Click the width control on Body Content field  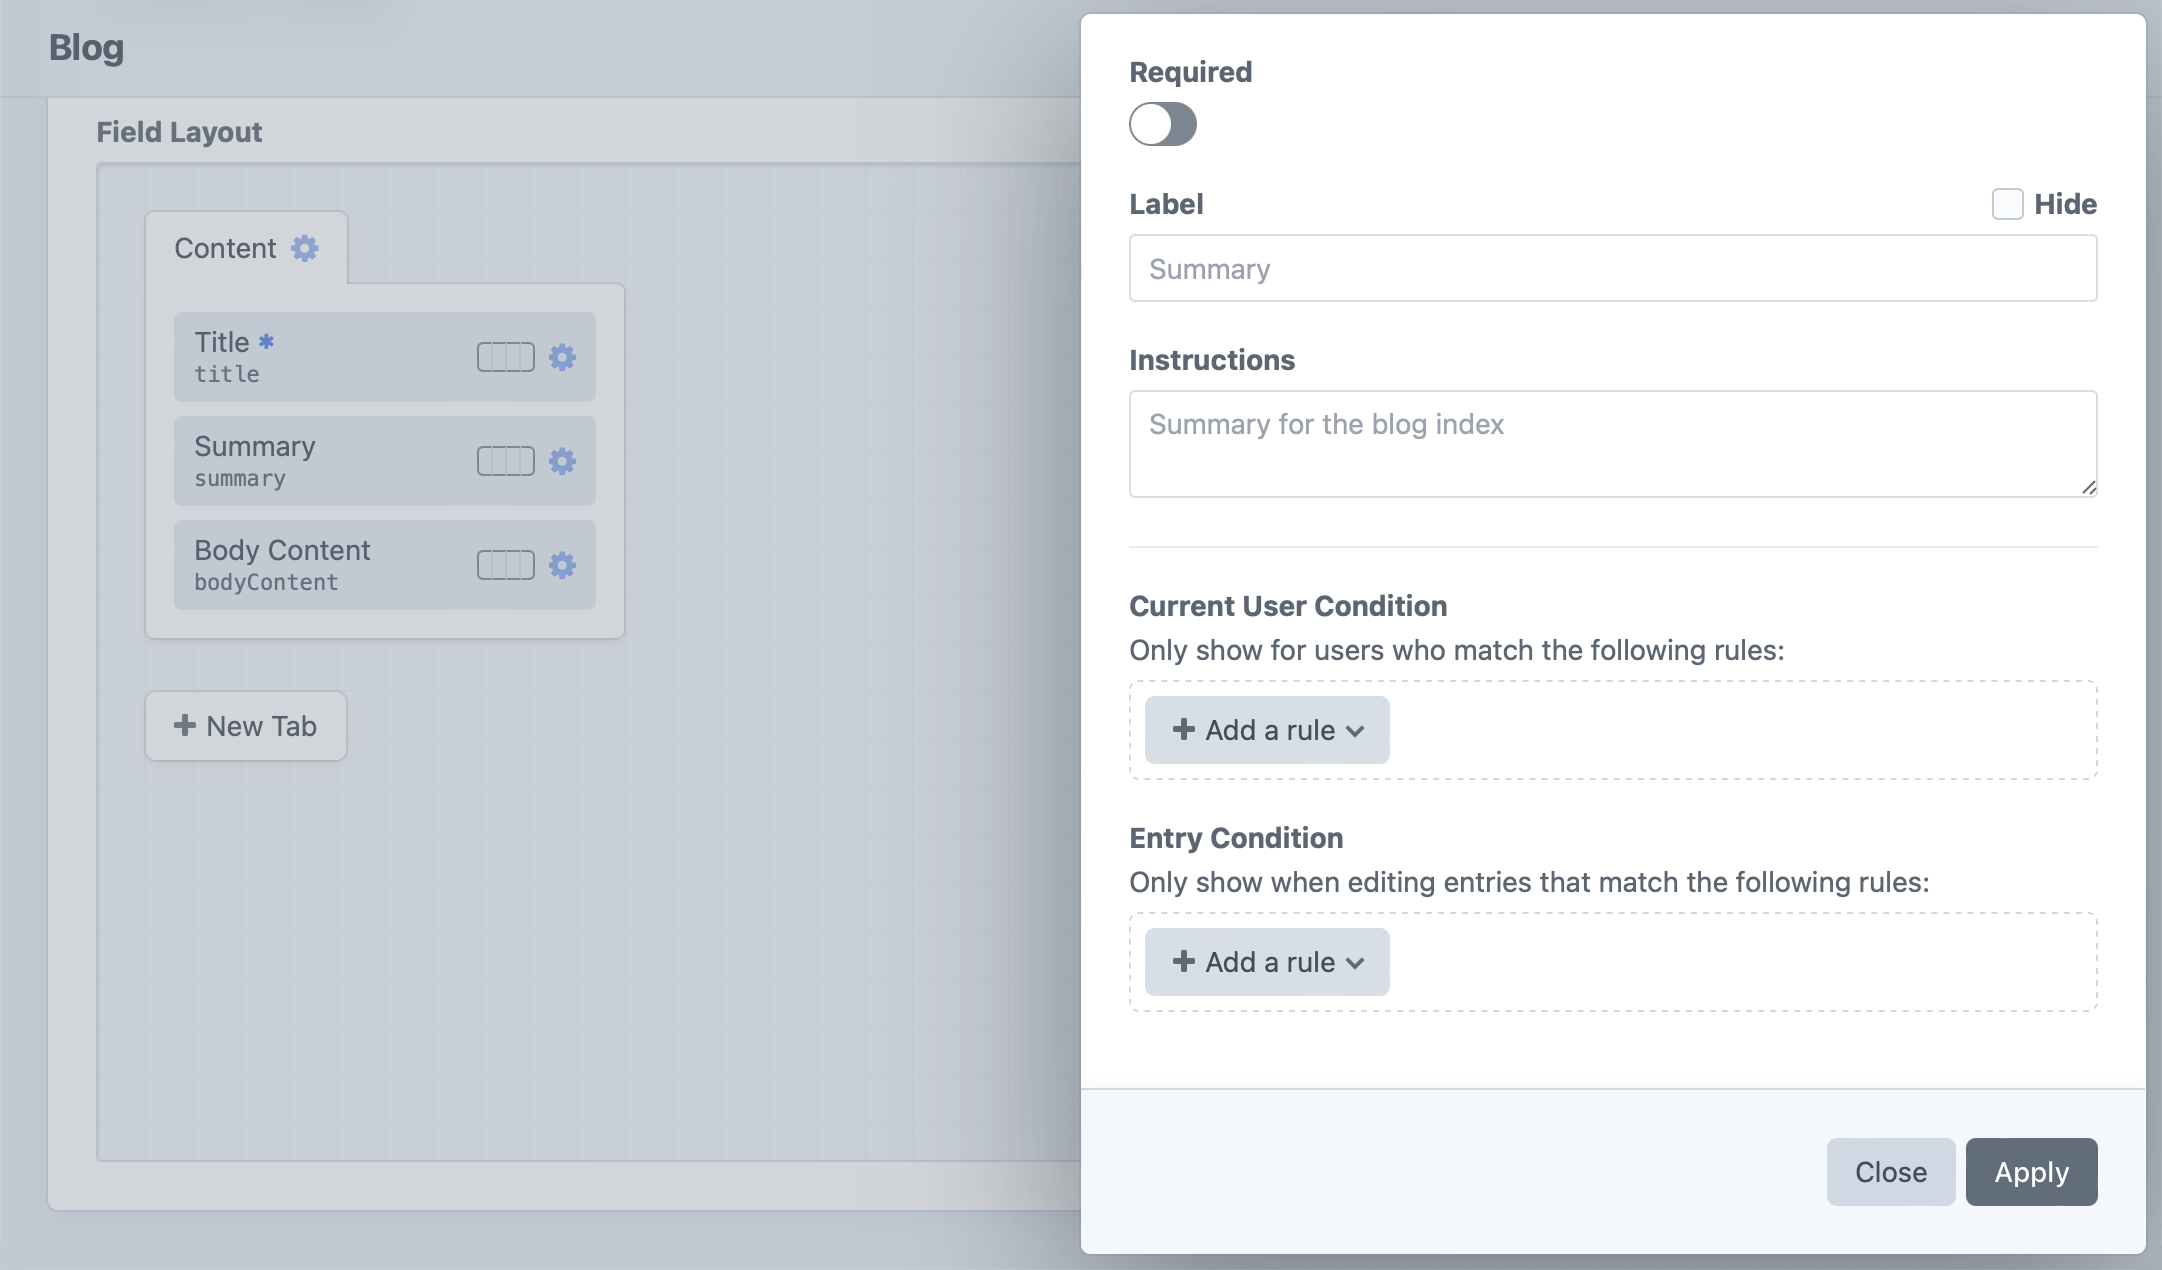[505, 565]
